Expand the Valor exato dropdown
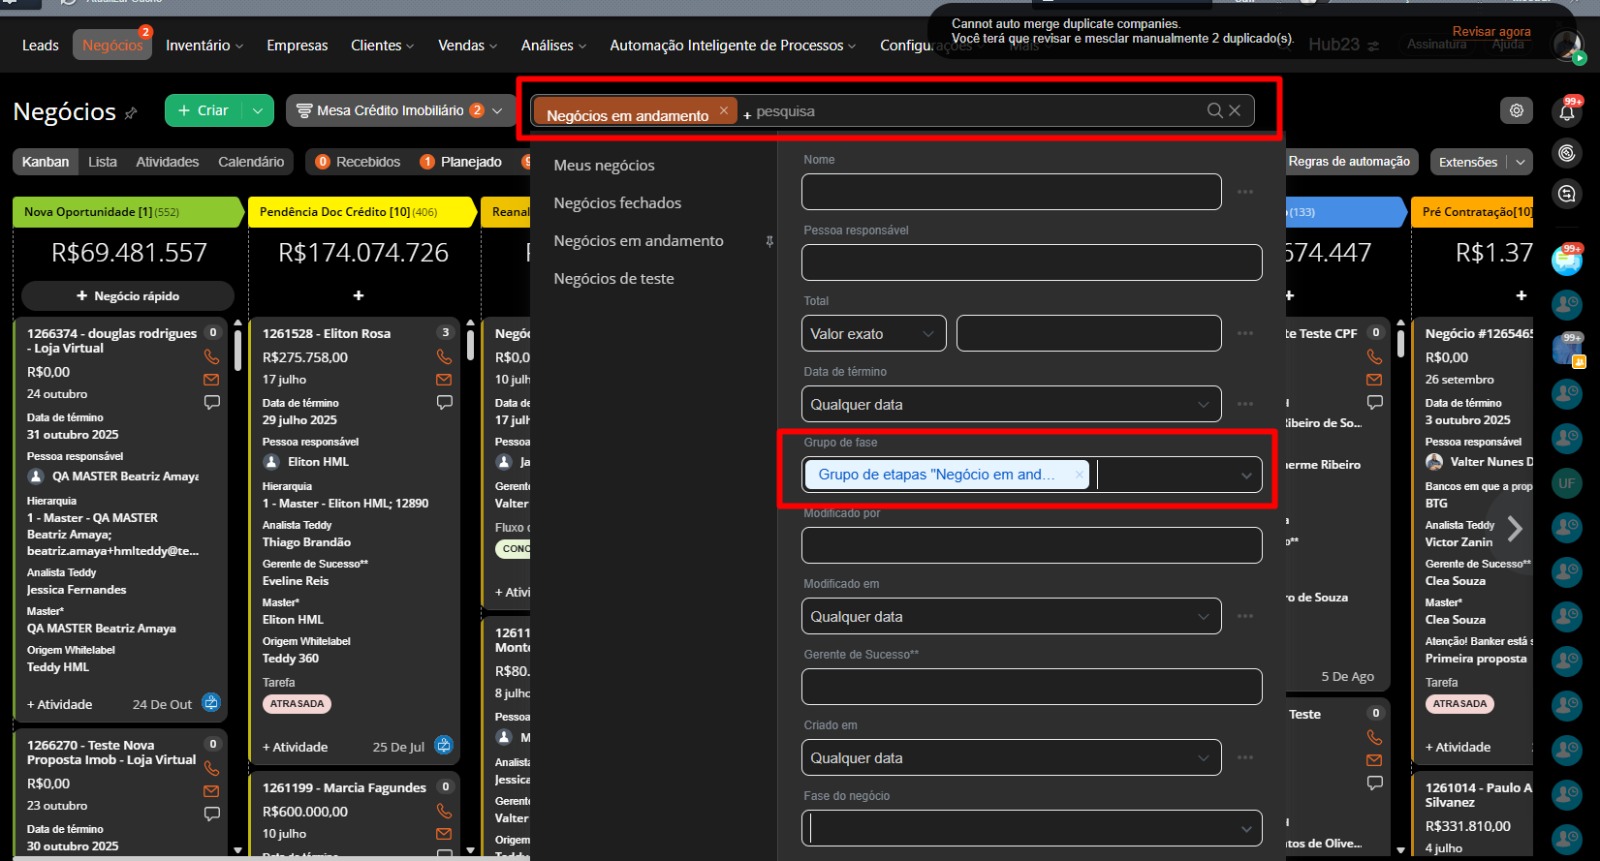Viewport: 1600px width, 861px height. 873,334
